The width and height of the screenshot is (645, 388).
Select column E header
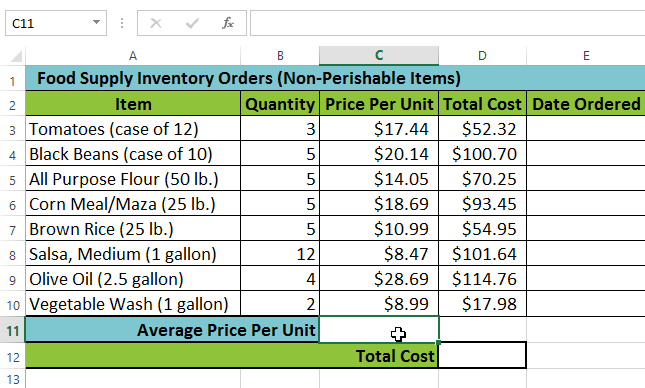click(x=586, y=56)
